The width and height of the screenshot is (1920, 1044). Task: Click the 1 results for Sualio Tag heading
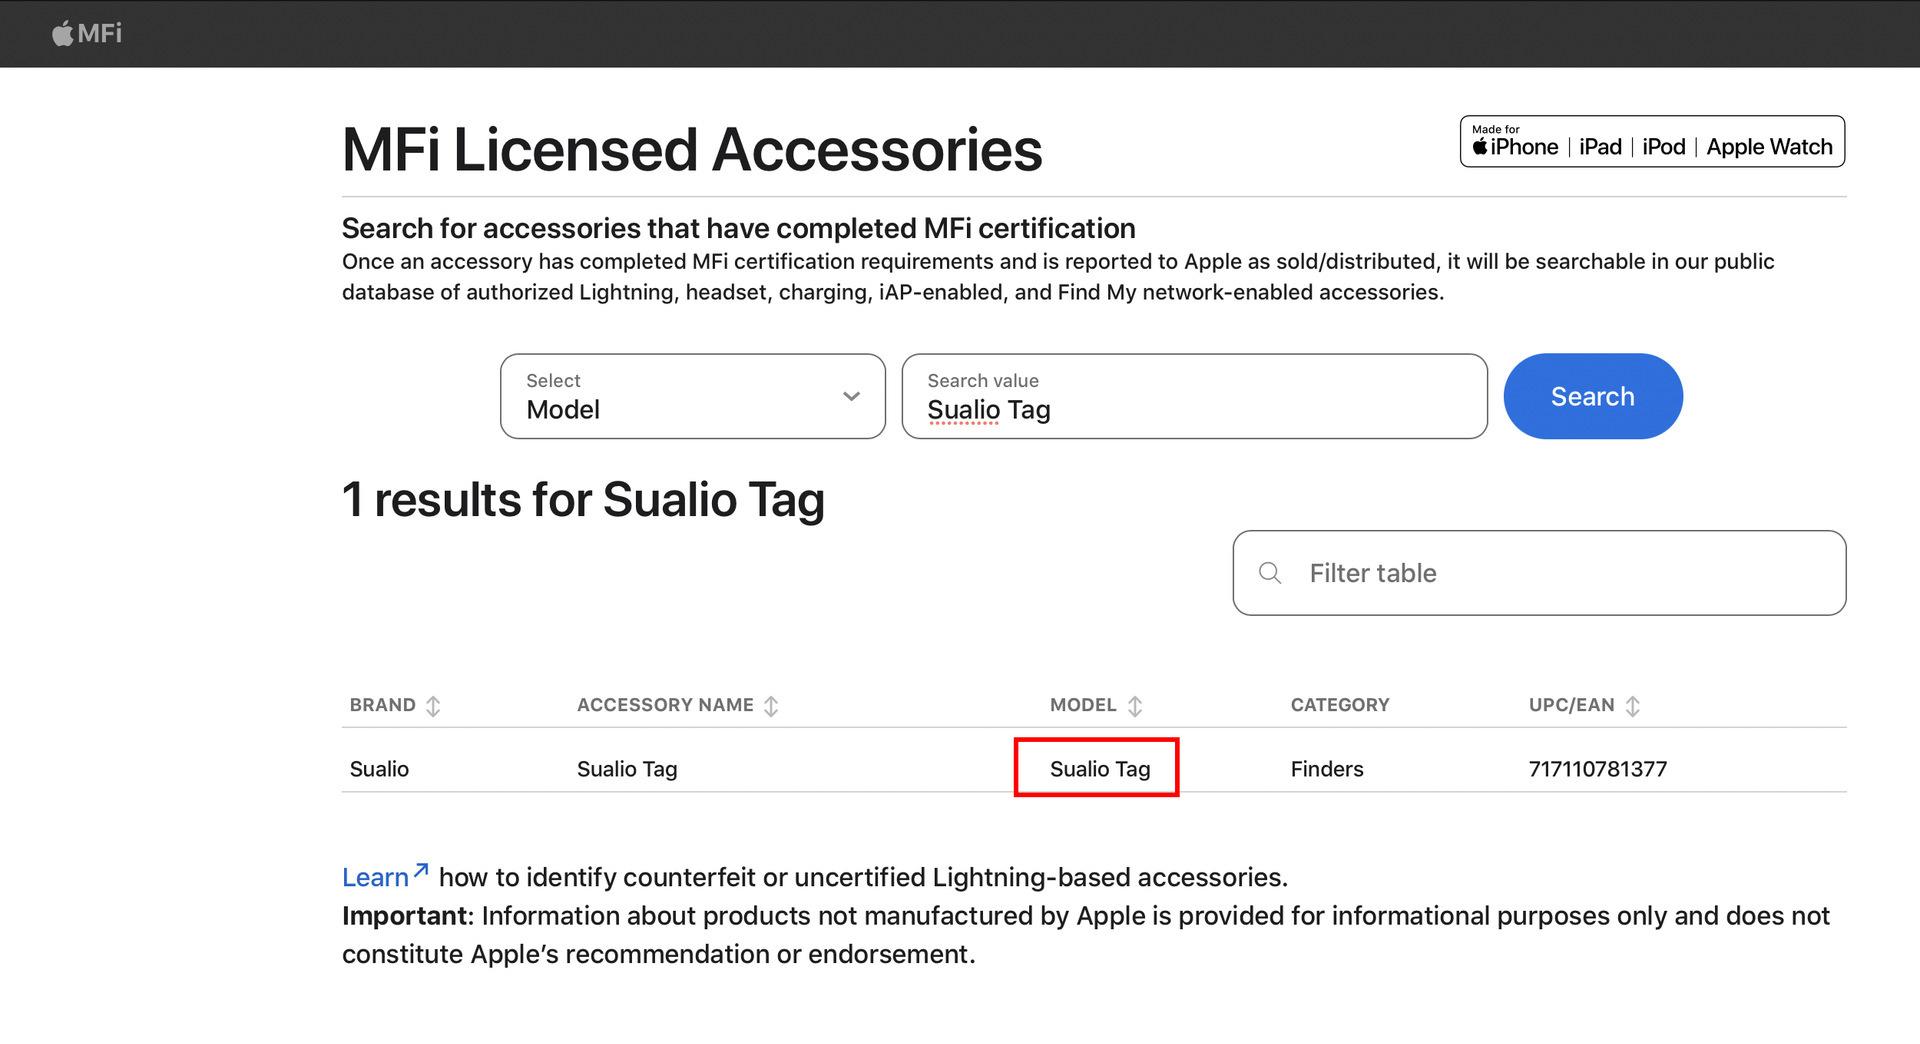pos(583,500)
